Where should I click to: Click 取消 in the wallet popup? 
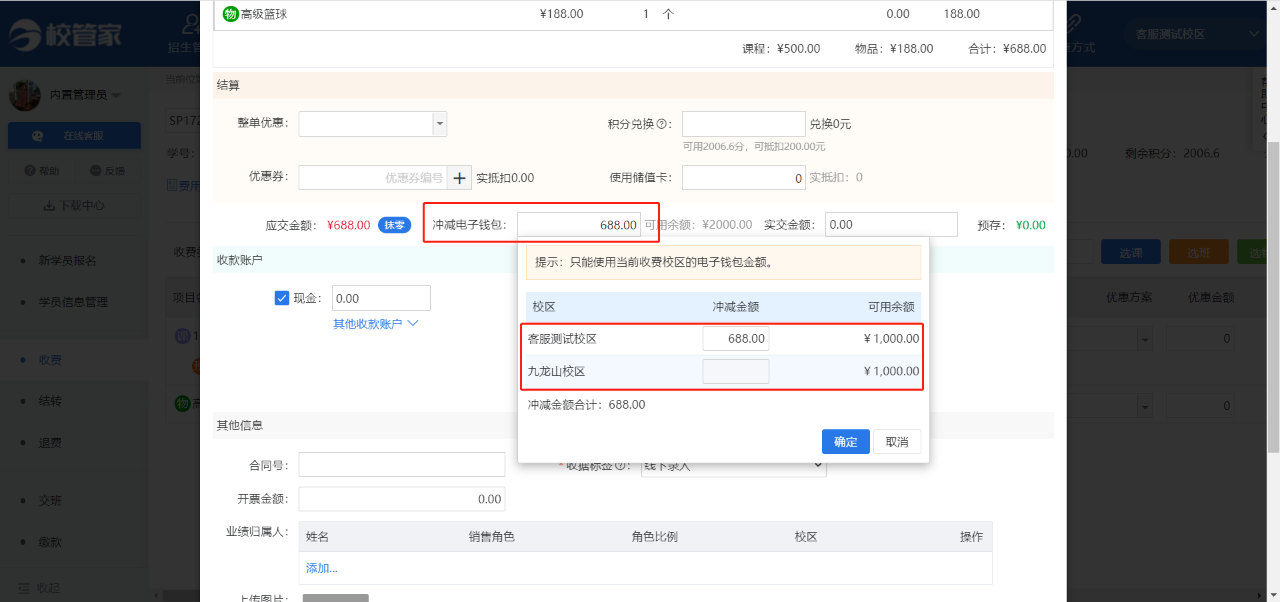(896, 442)
